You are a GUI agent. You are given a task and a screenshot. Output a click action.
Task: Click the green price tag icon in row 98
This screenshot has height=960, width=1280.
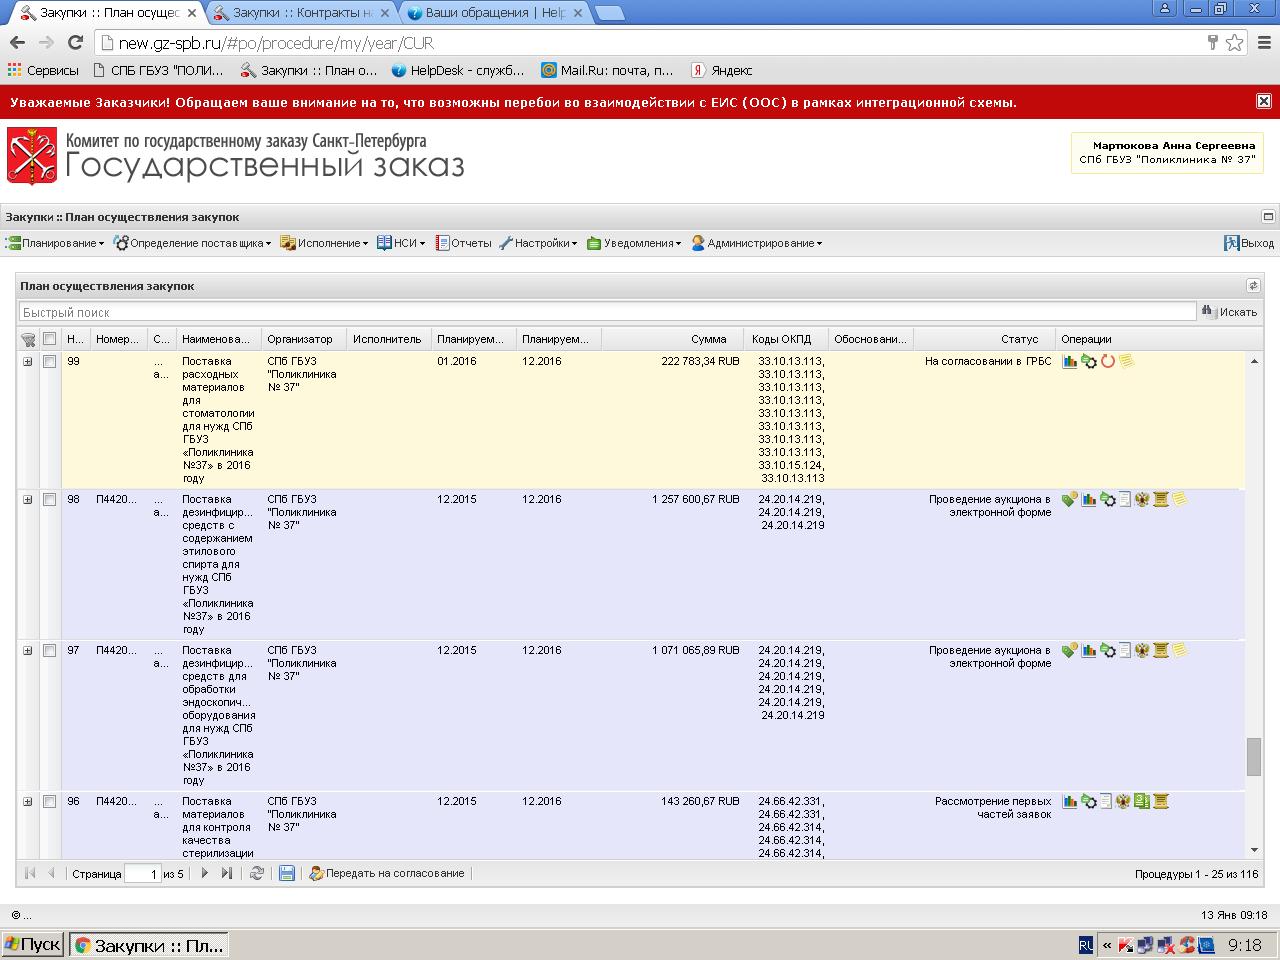(1070, 499)
